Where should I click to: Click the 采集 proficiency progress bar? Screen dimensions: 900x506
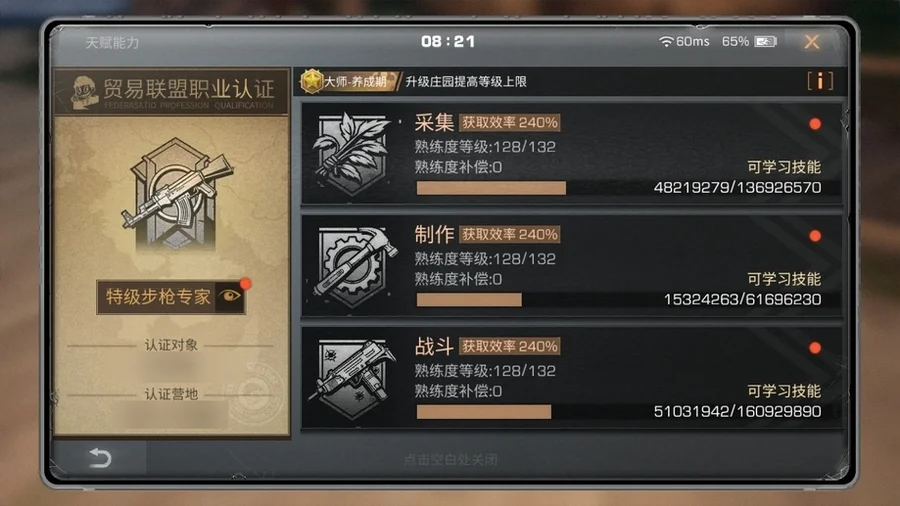[619, 188]
